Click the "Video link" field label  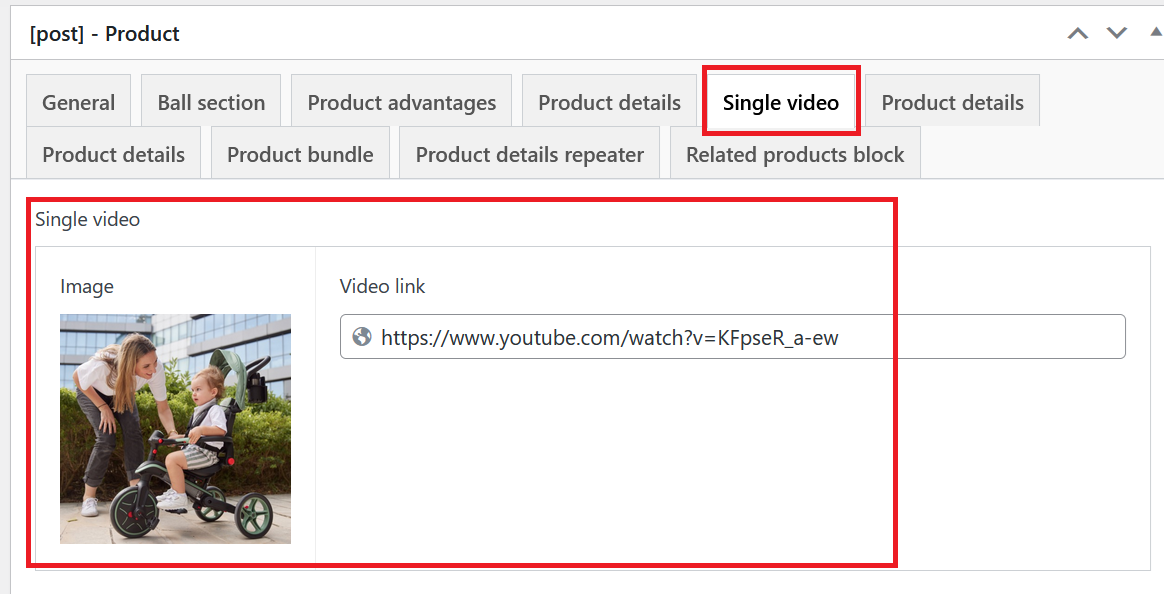382,287
